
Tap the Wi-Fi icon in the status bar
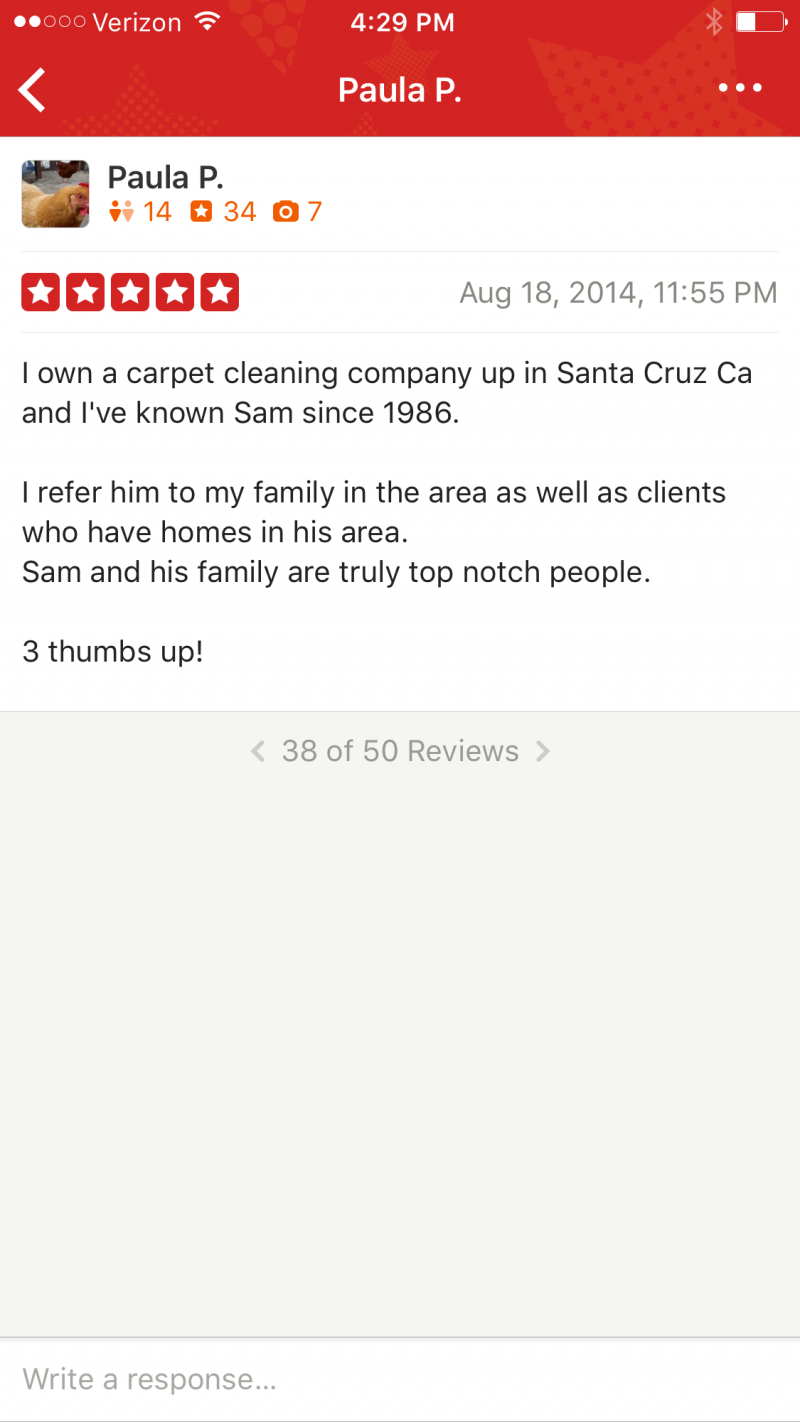tap(208, 22)
